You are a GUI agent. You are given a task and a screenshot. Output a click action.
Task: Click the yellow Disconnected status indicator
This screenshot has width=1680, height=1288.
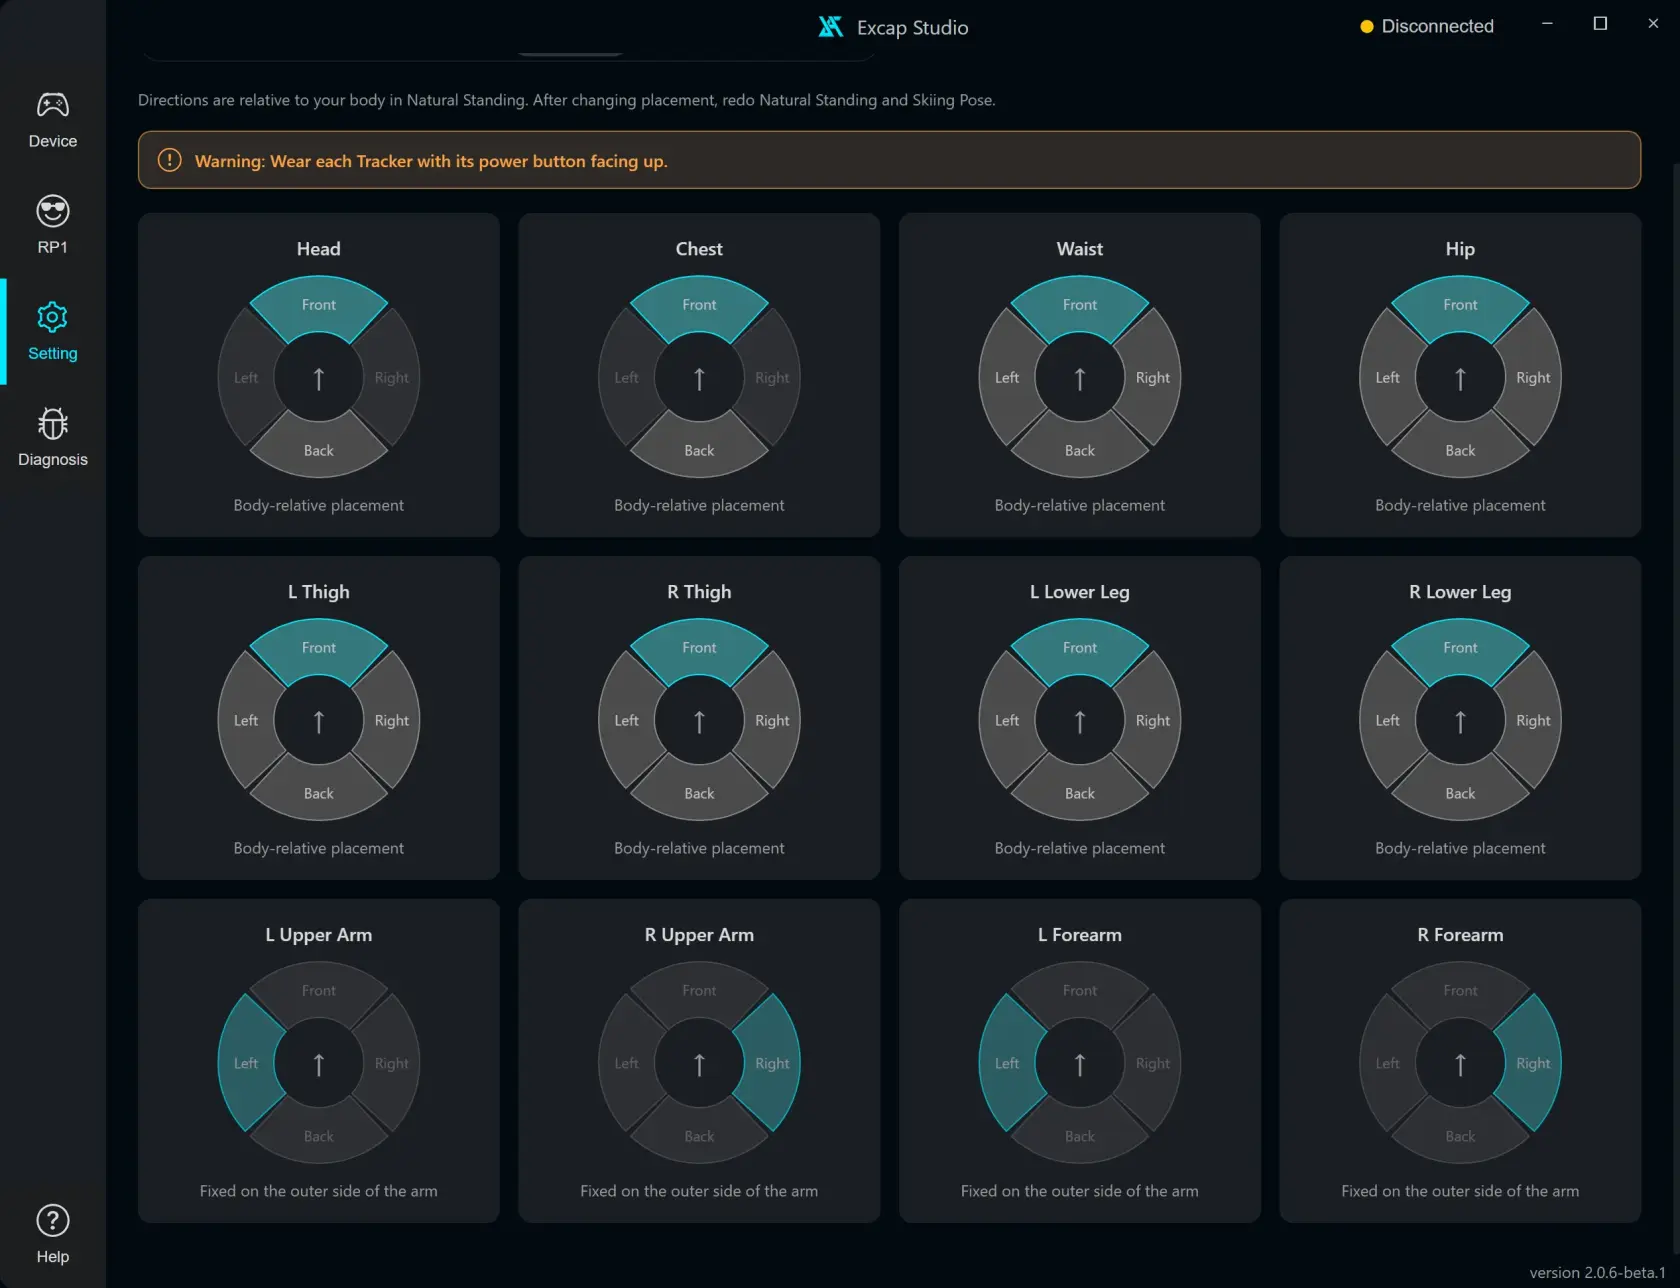(1366, 27)
